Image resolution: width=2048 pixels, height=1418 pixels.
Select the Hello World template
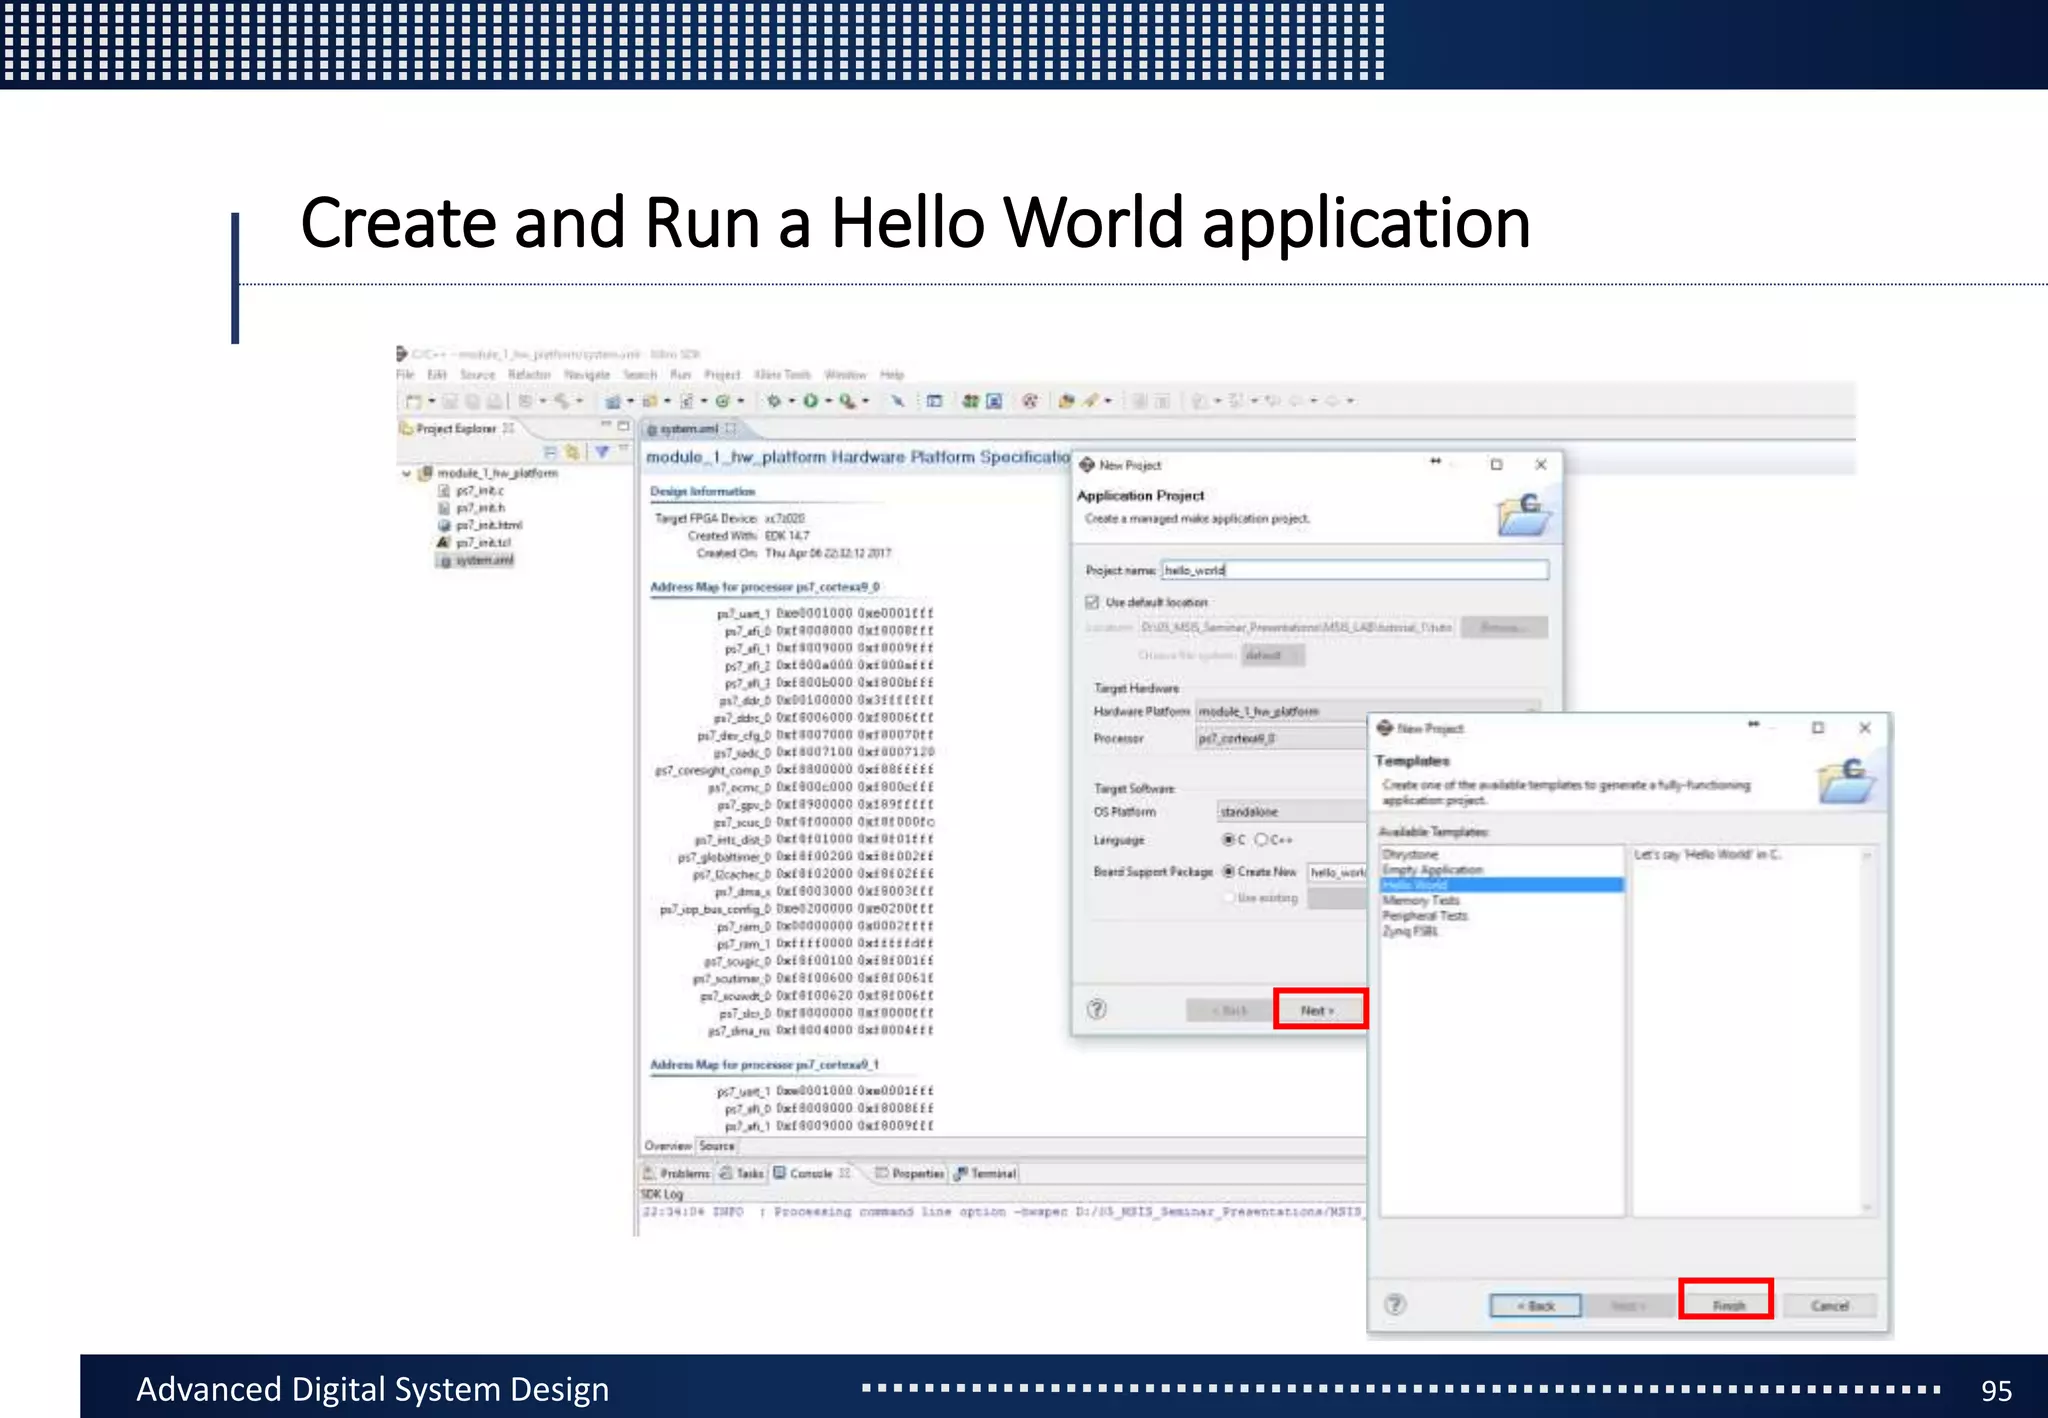1502,885
